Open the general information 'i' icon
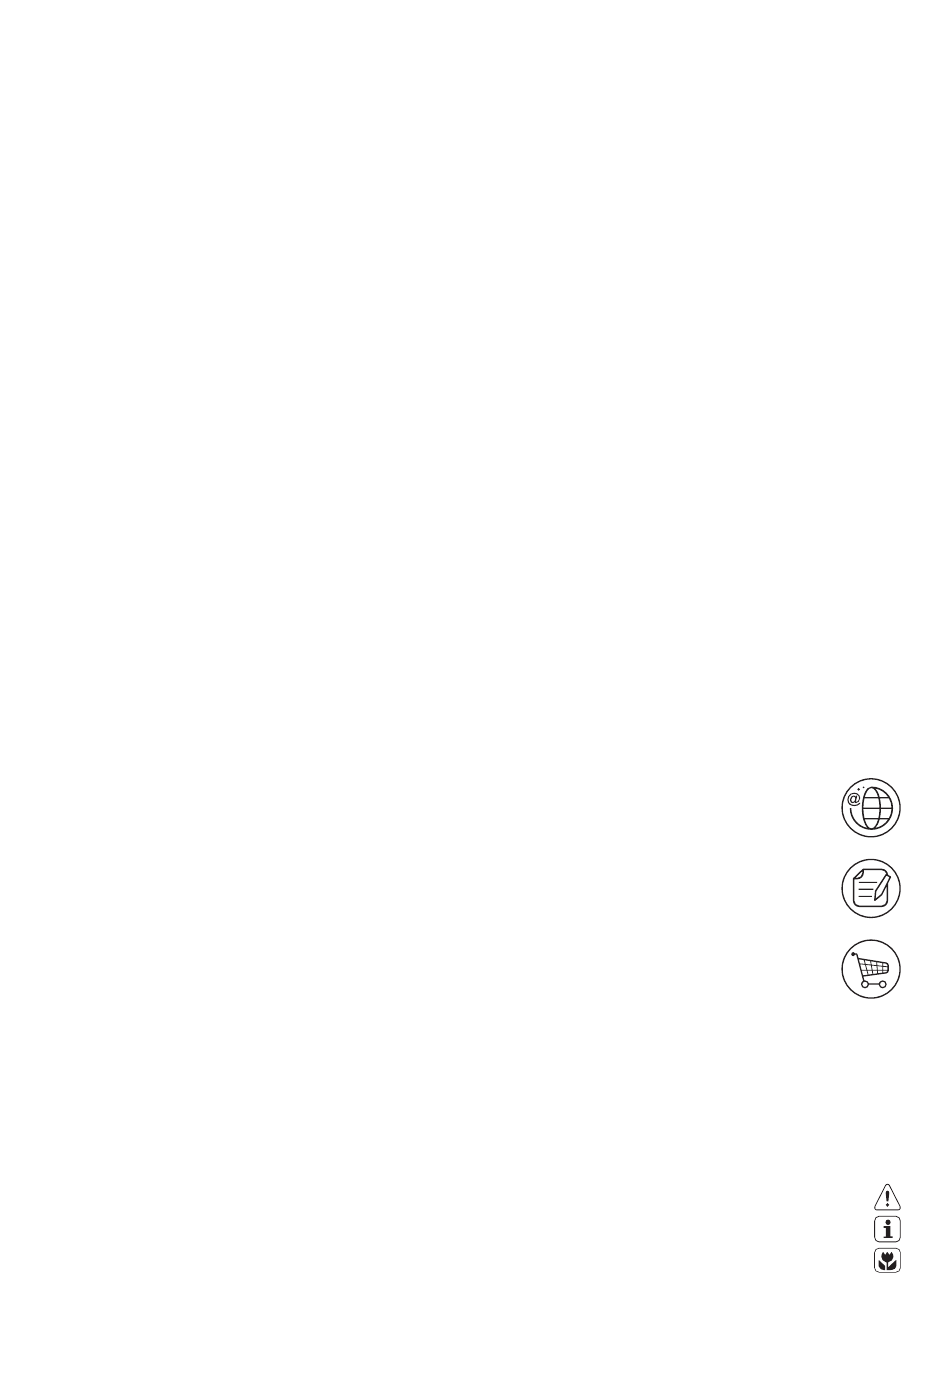This screenshot has height=1383, width=950. [x=887, y=1229]
